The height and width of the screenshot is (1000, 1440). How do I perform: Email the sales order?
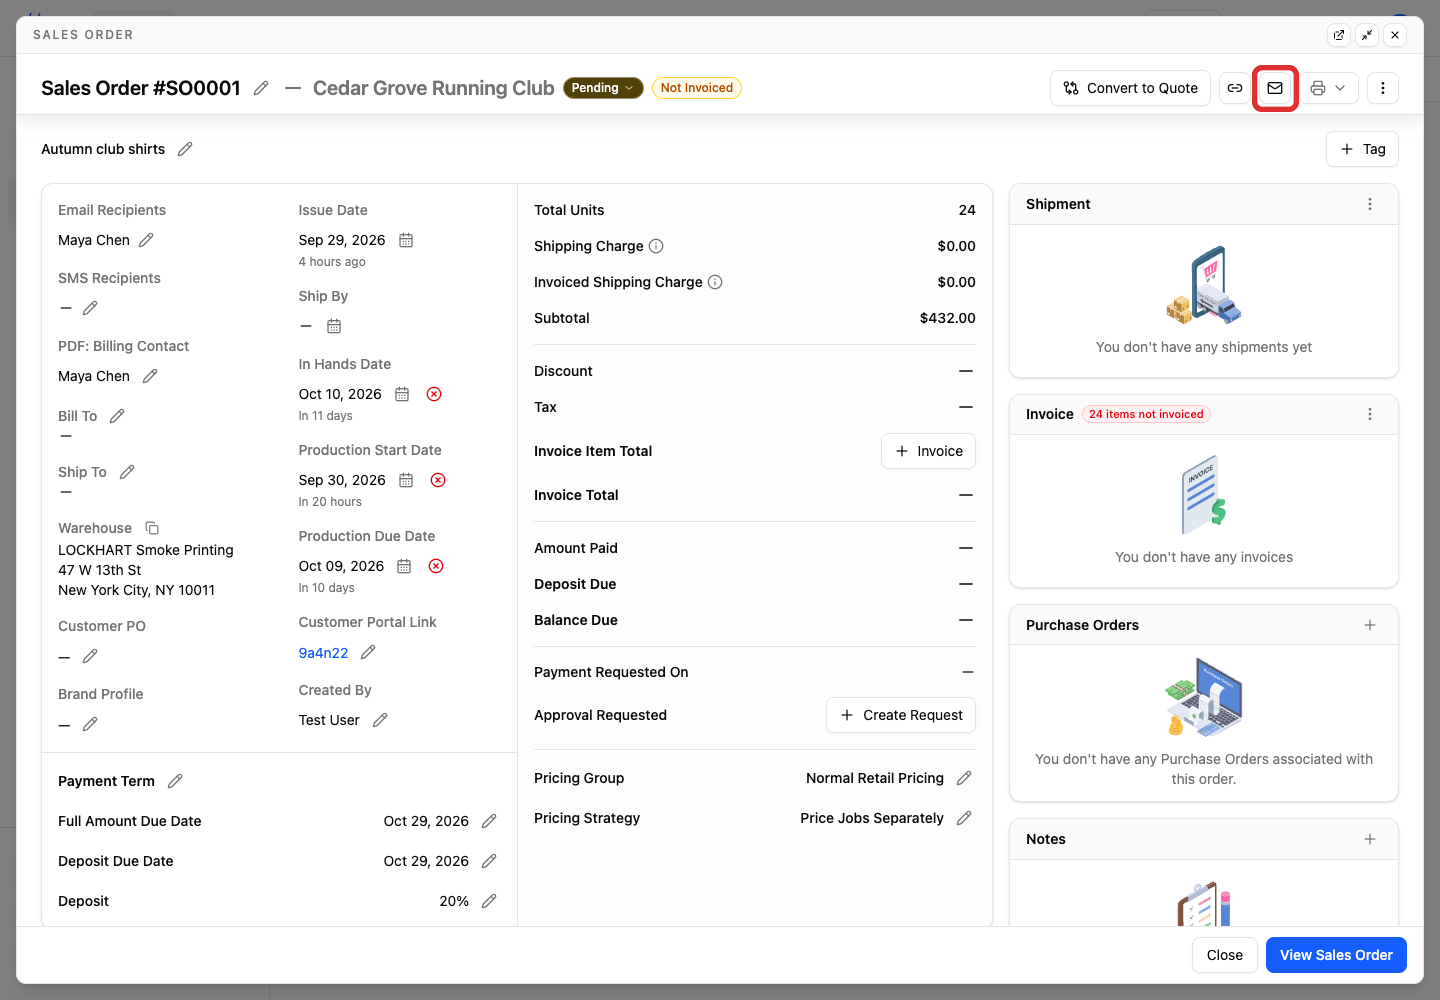coord(1275,88)
